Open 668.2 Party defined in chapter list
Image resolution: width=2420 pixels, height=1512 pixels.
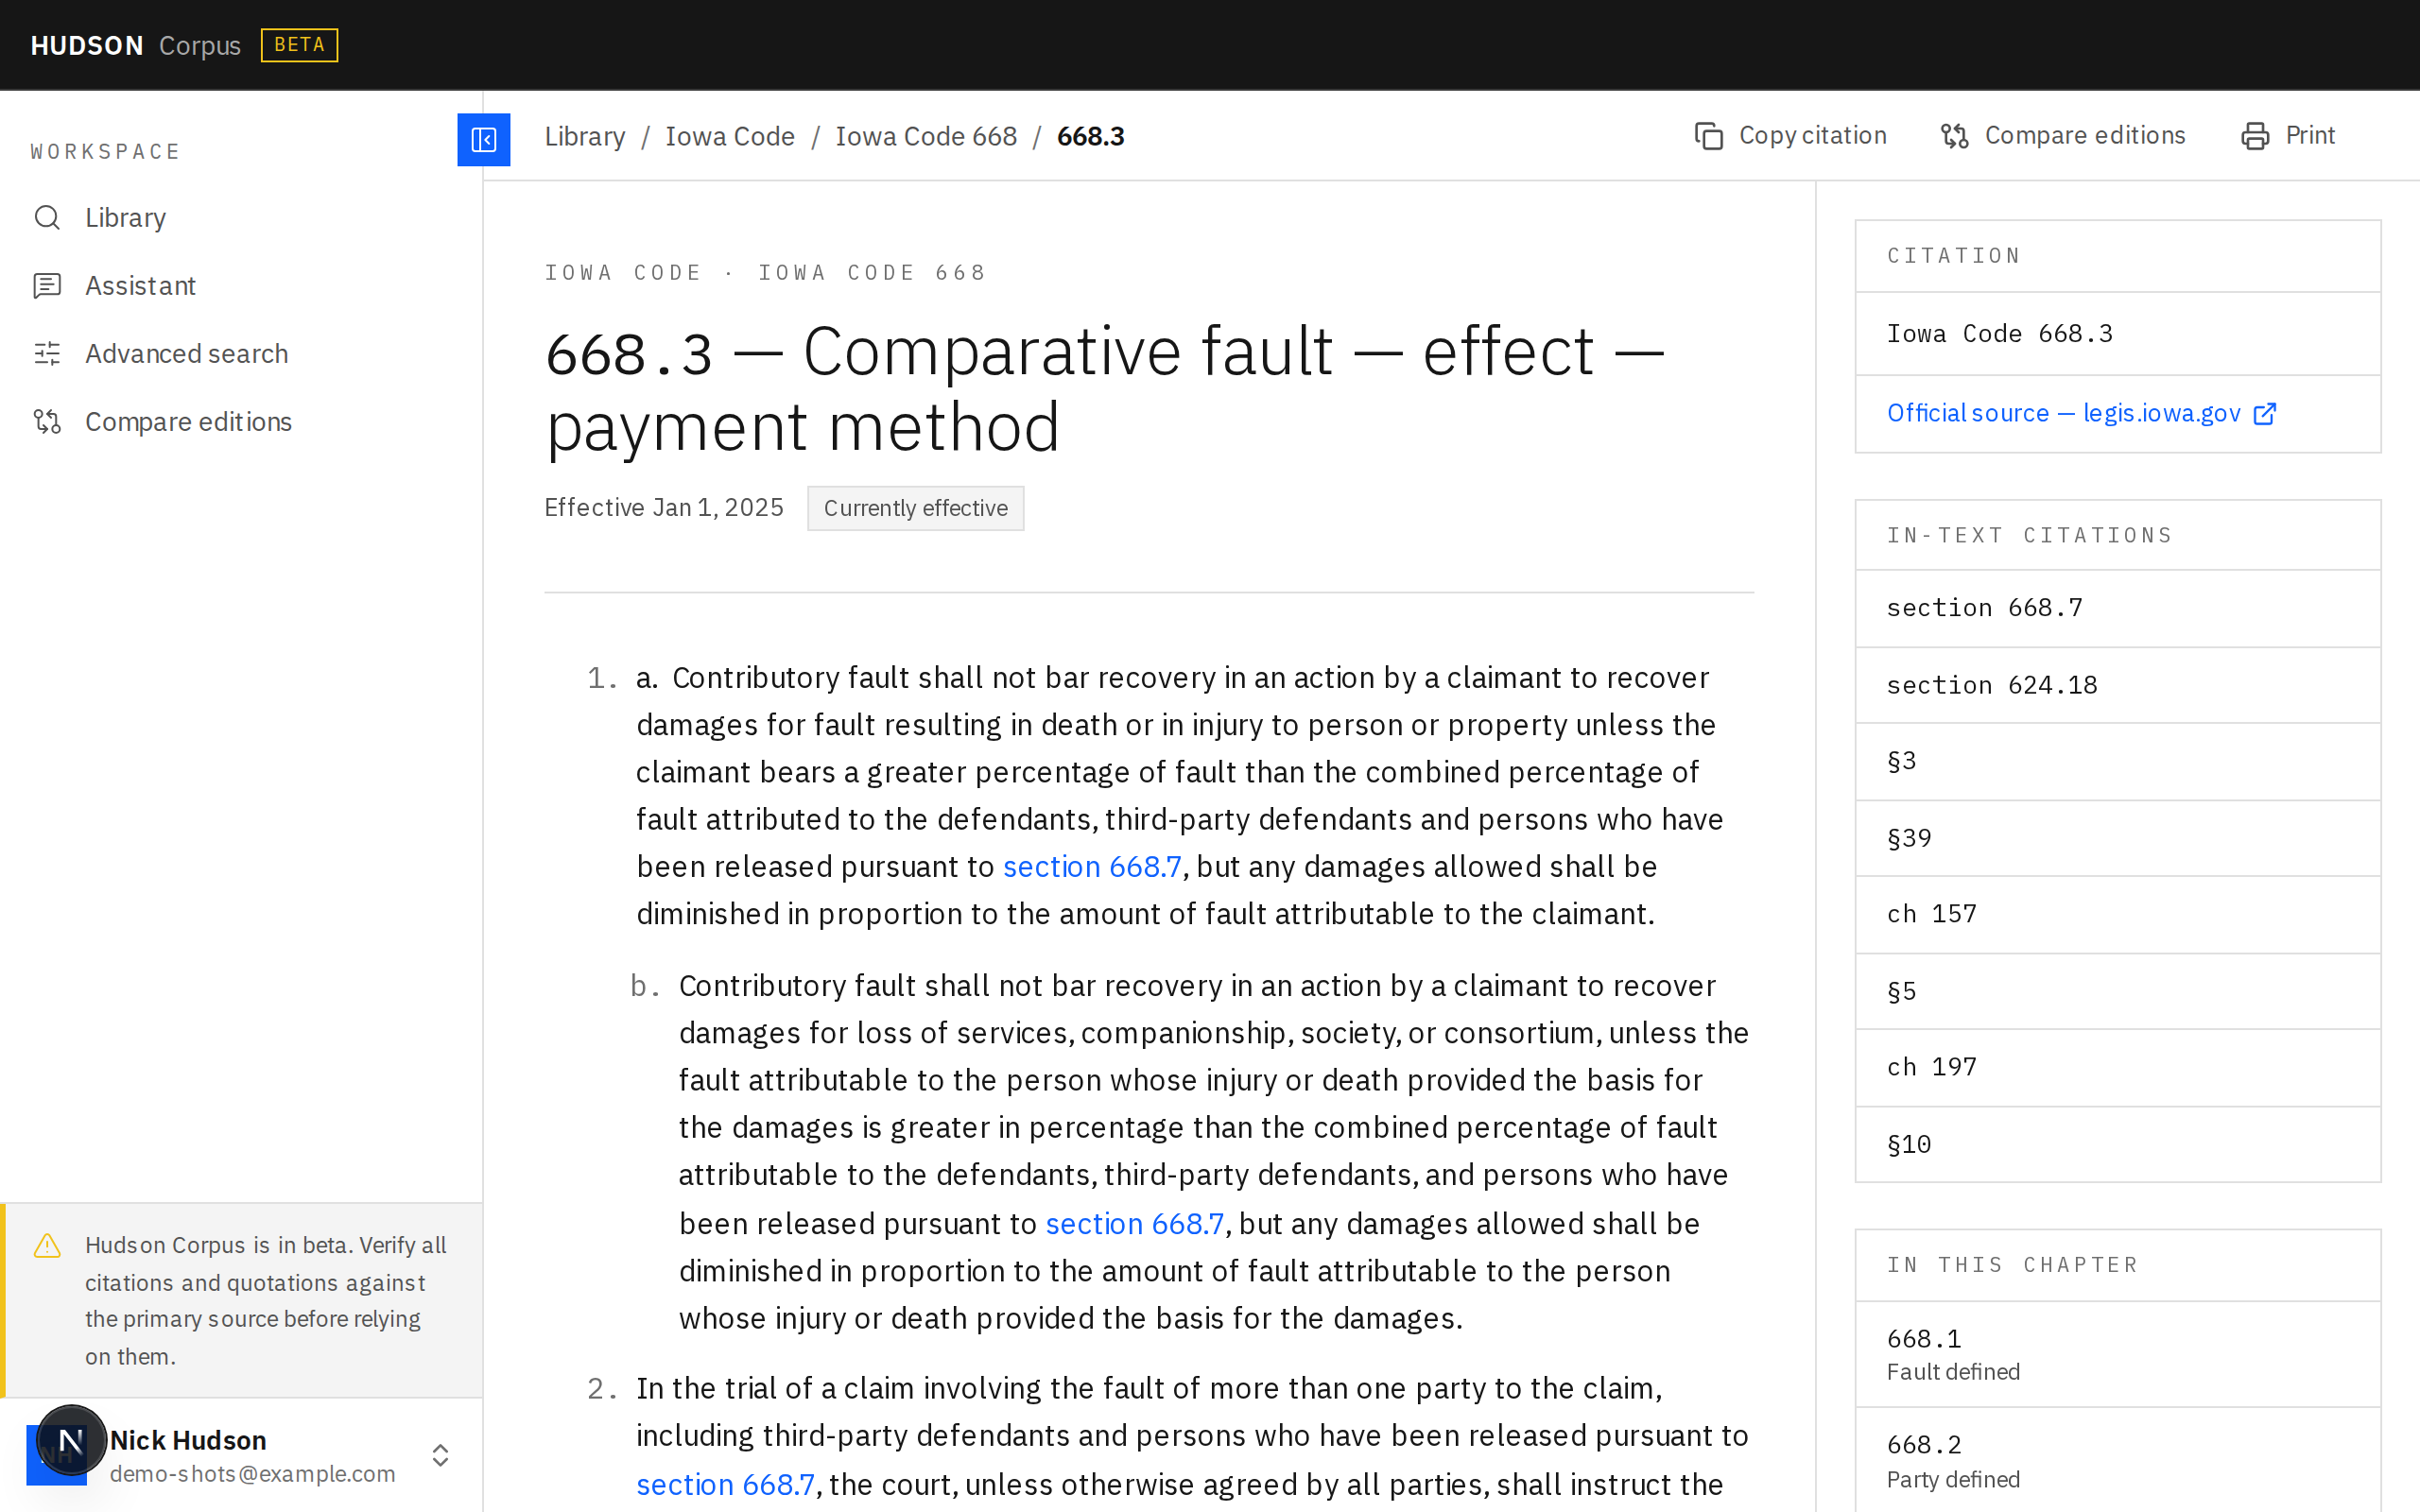2117,1460
